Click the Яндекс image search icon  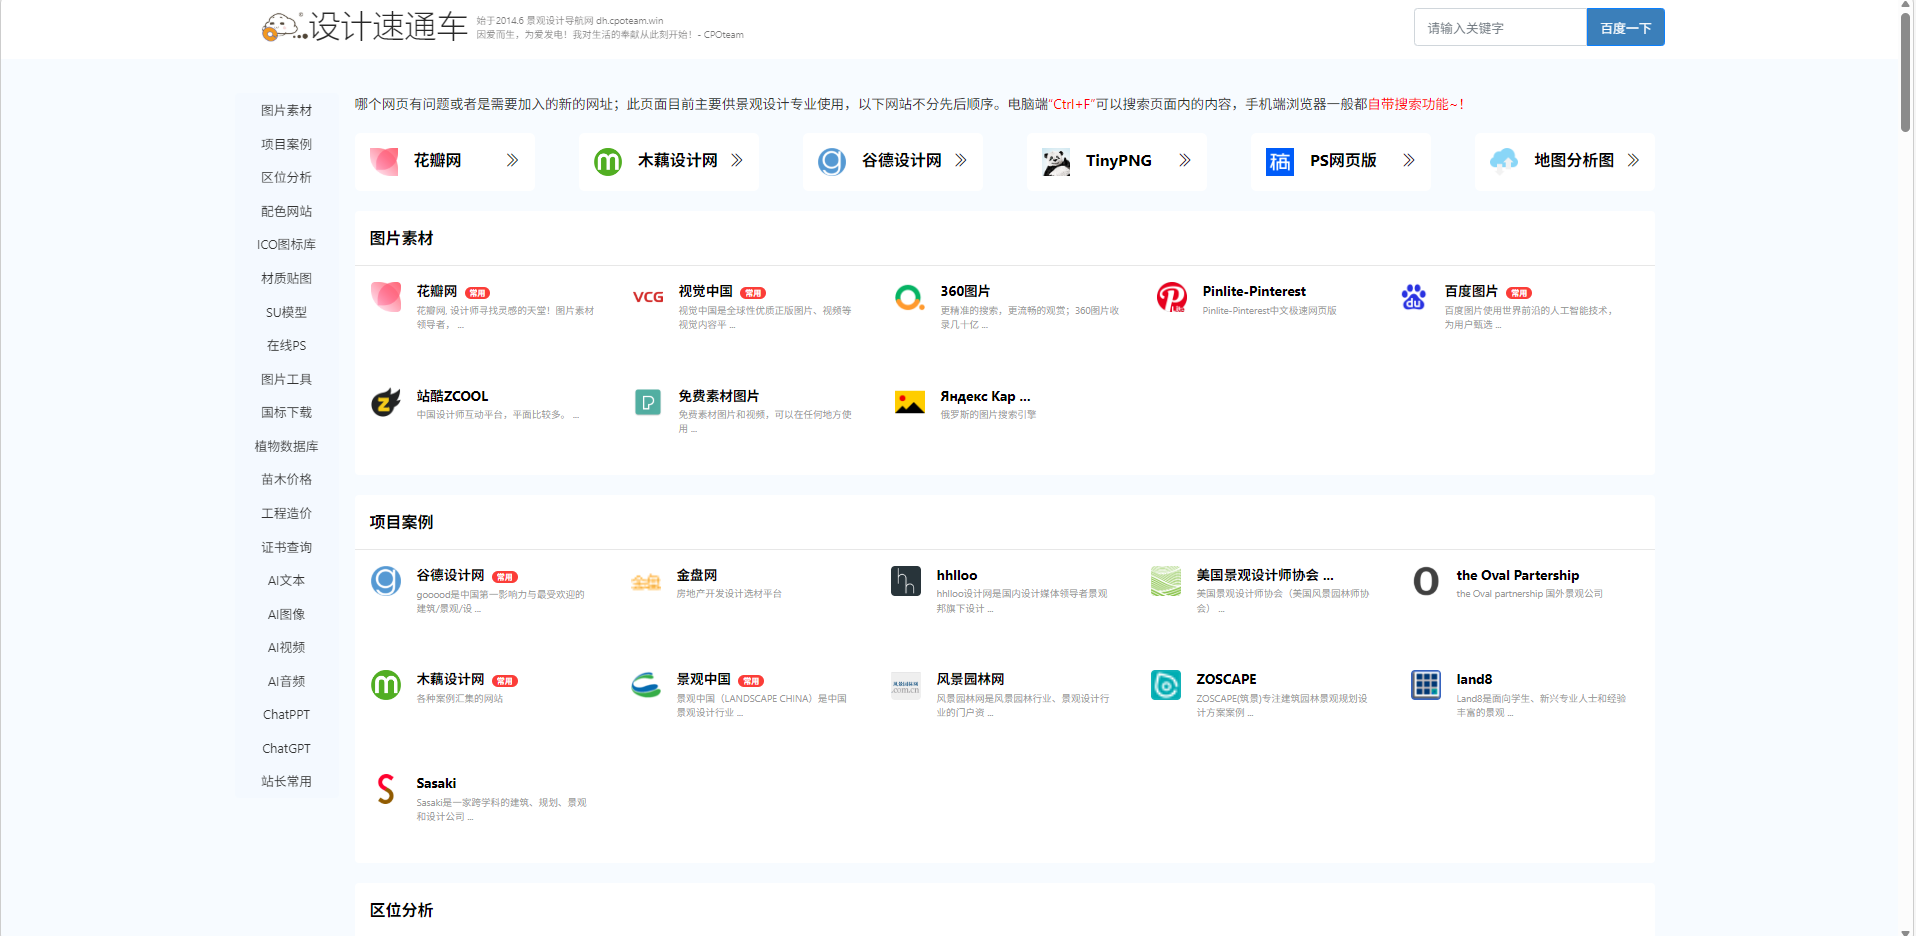pyautogui.click(x=909, y=402)
